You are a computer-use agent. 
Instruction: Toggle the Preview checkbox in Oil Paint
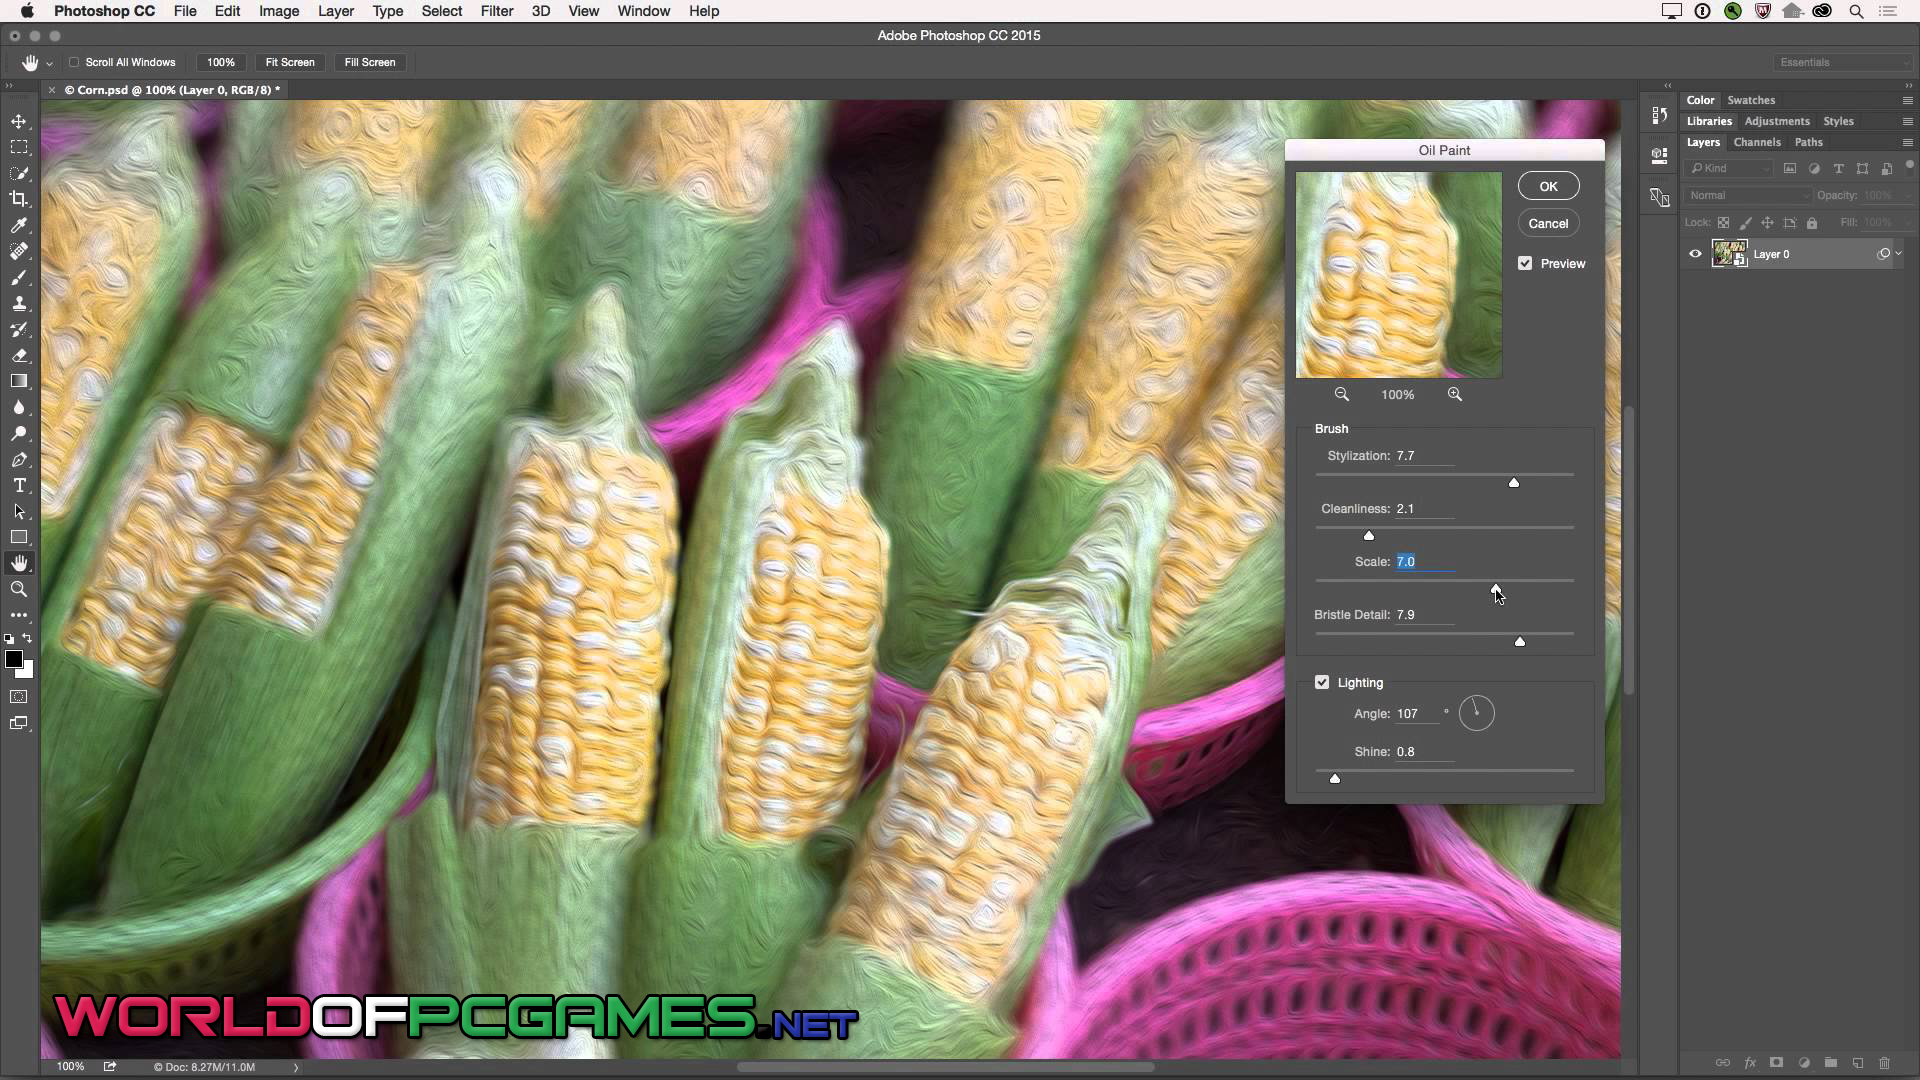(1525, 263)
